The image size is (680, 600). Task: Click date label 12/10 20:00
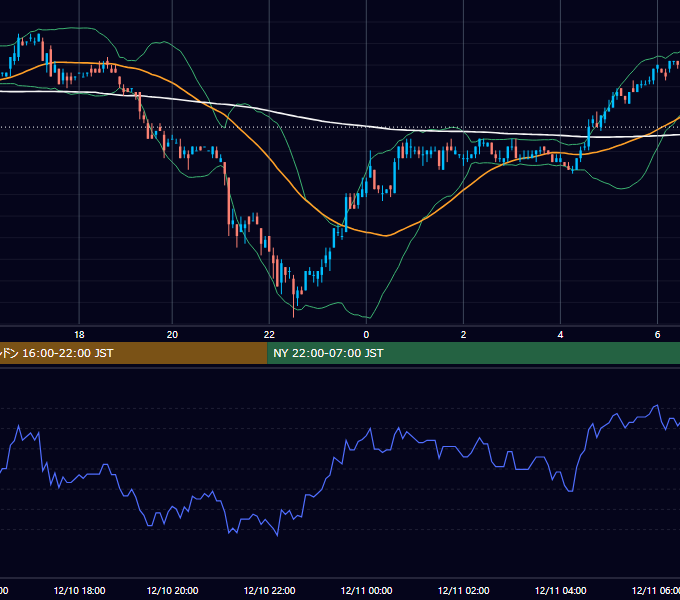[x=172, y=590]
